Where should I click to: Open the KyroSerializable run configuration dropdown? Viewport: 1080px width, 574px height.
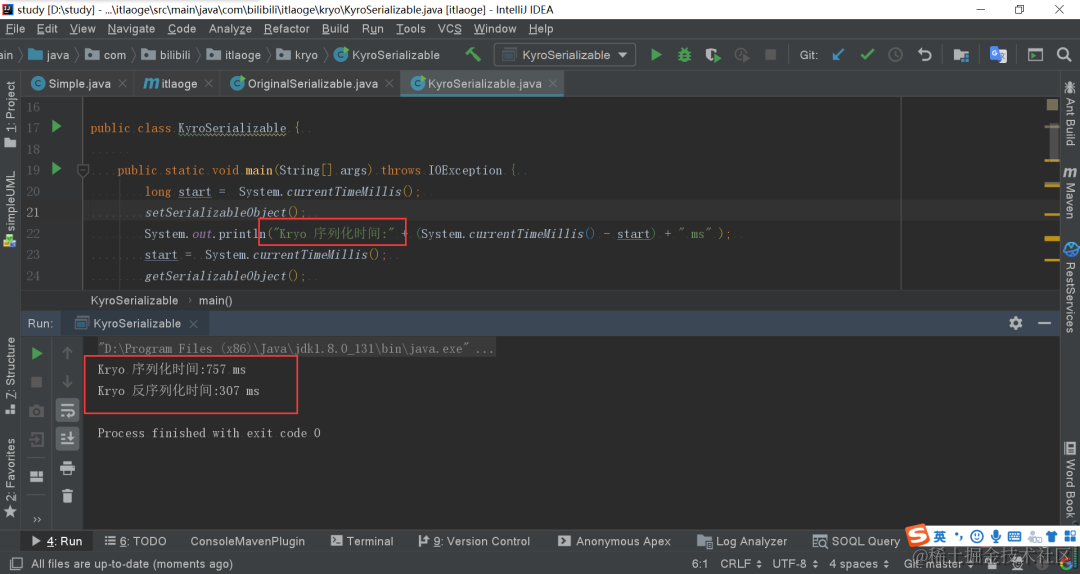(565, 54)
